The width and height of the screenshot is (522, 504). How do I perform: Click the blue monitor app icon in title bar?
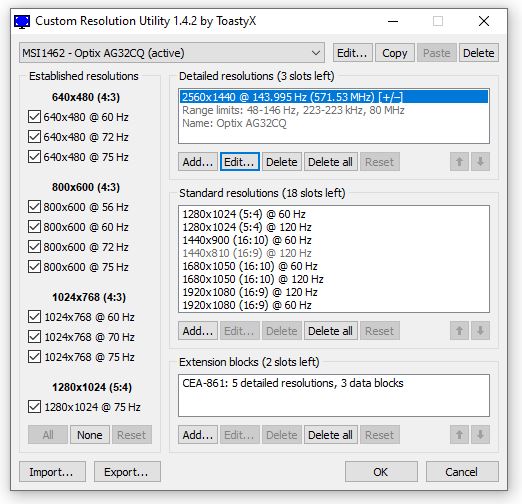[22, 21]
